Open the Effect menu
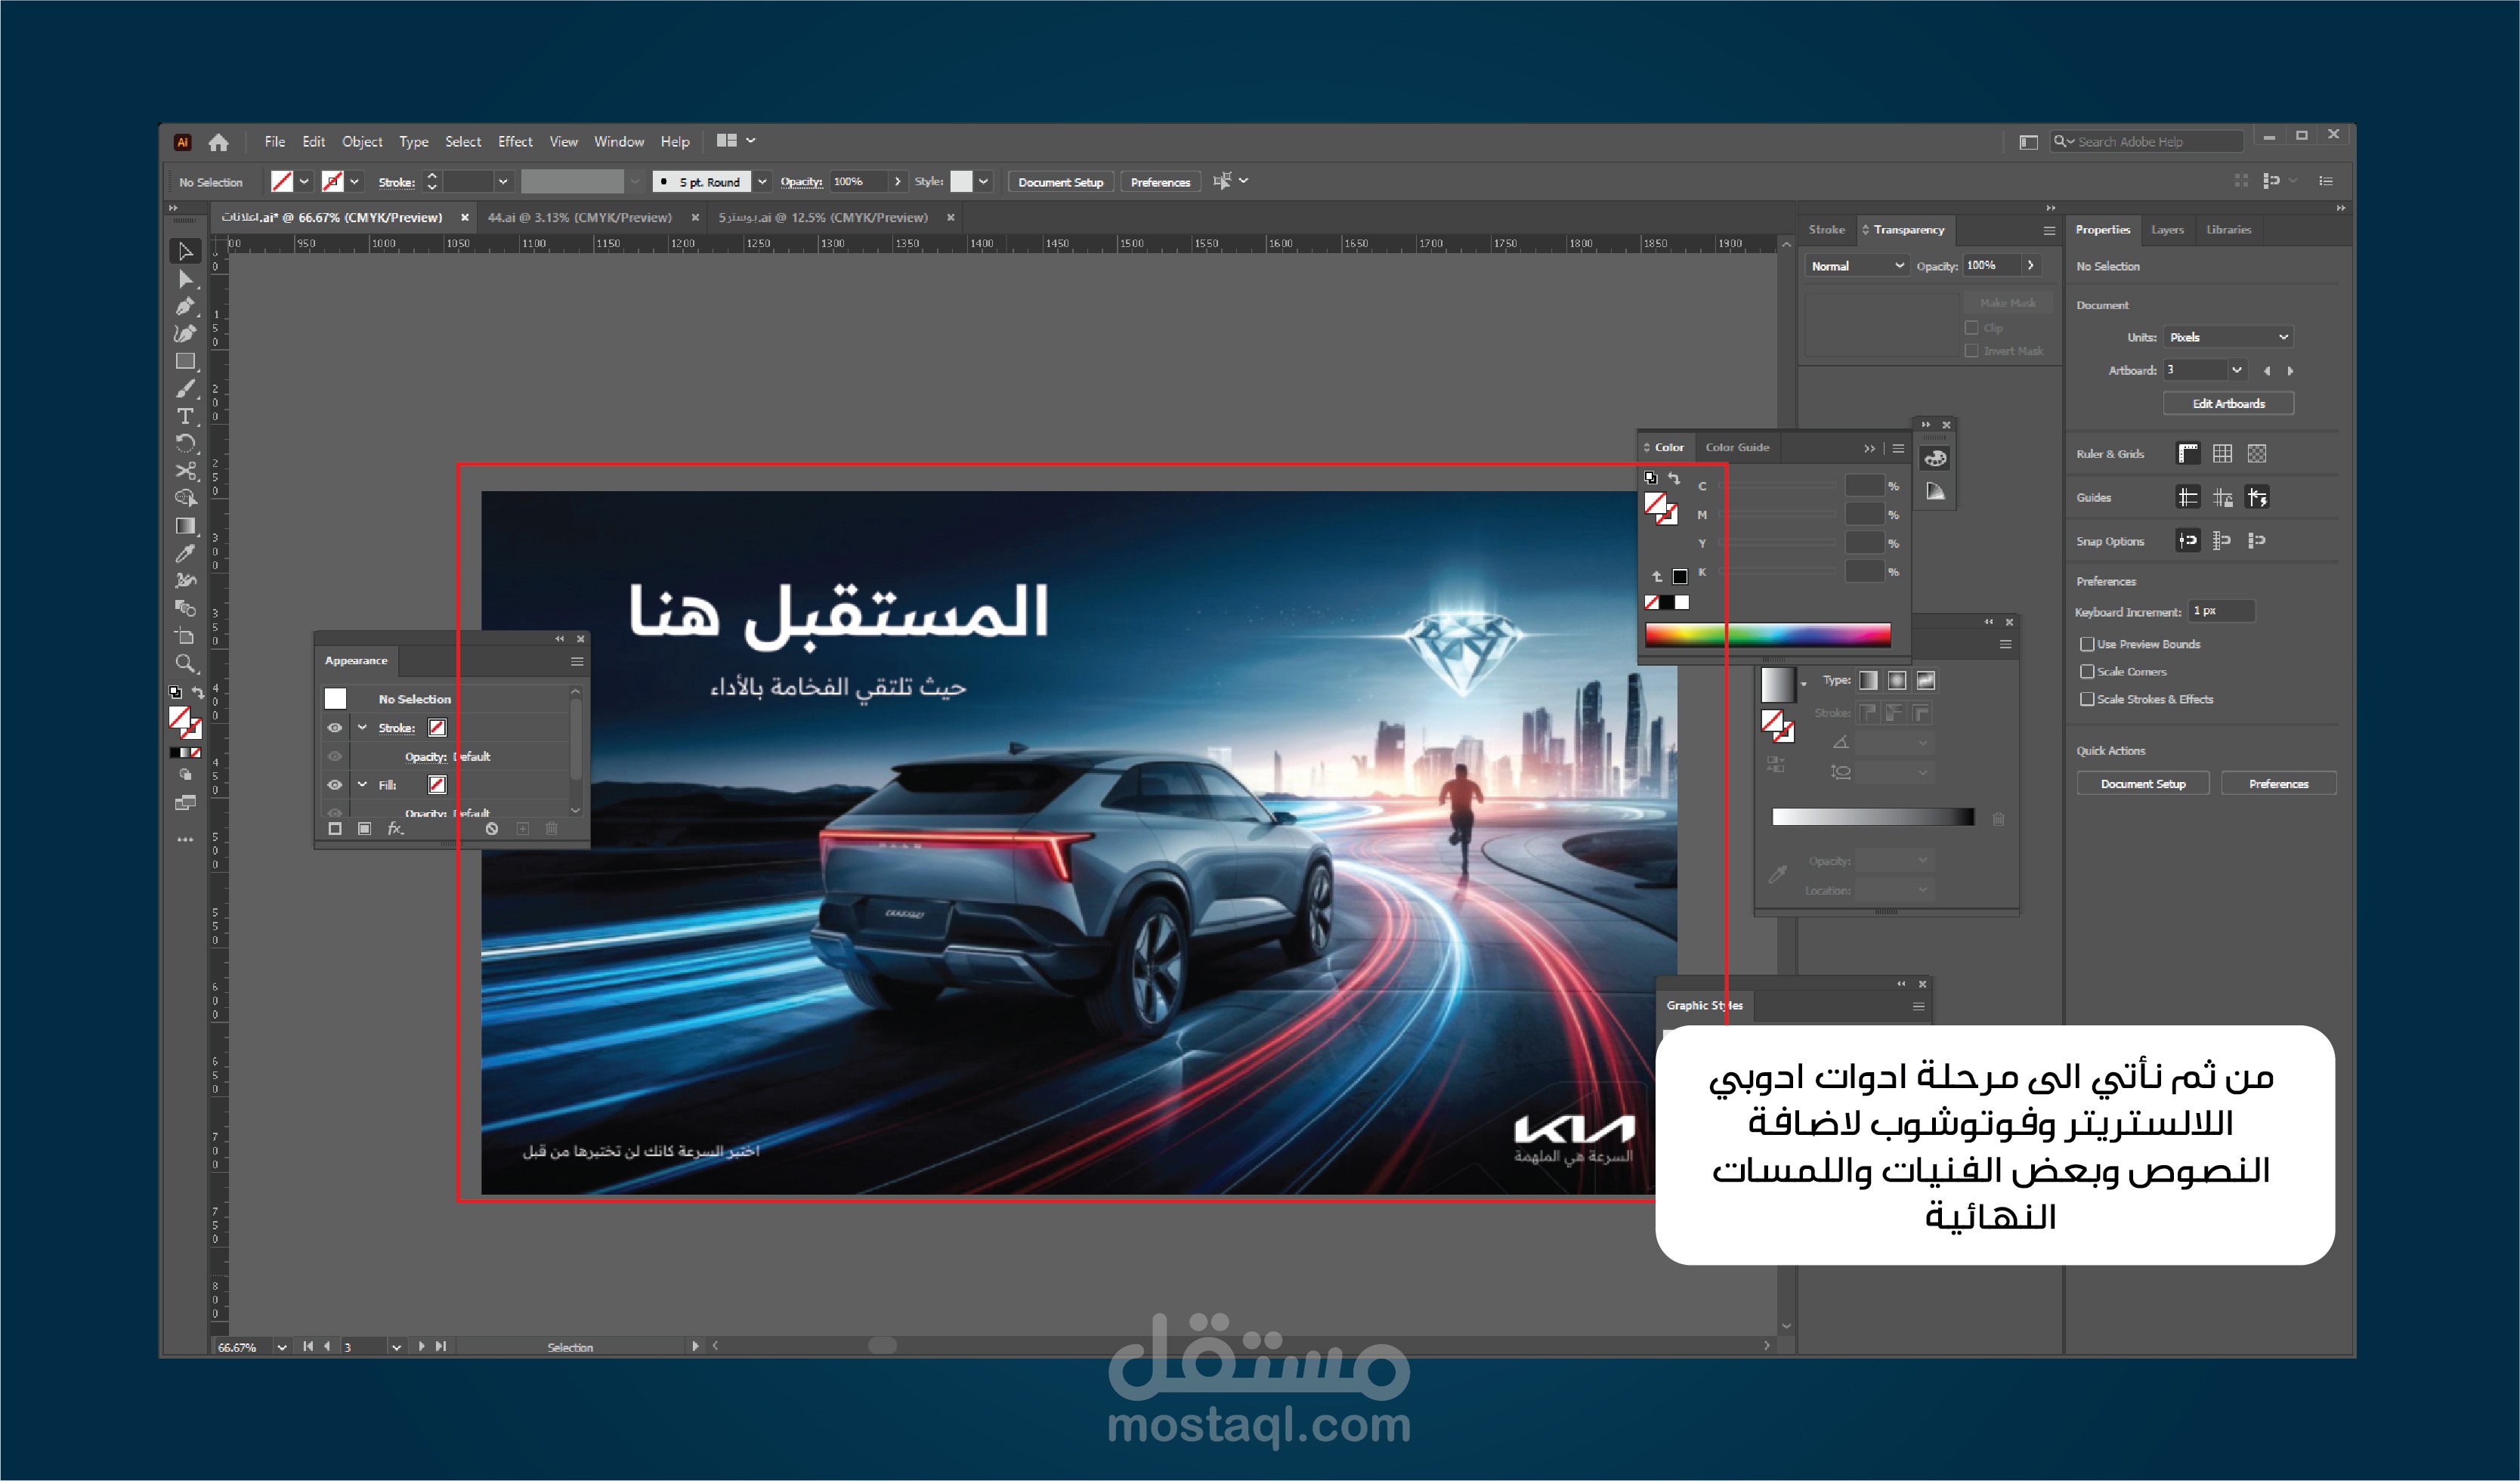The image size is (2520, 1481). [x=515, y=142]
